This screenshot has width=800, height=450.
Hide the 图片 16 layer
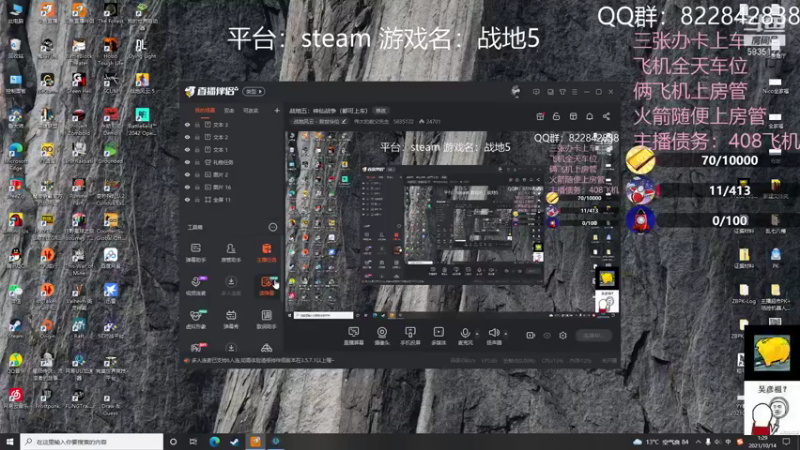[187, 187]
